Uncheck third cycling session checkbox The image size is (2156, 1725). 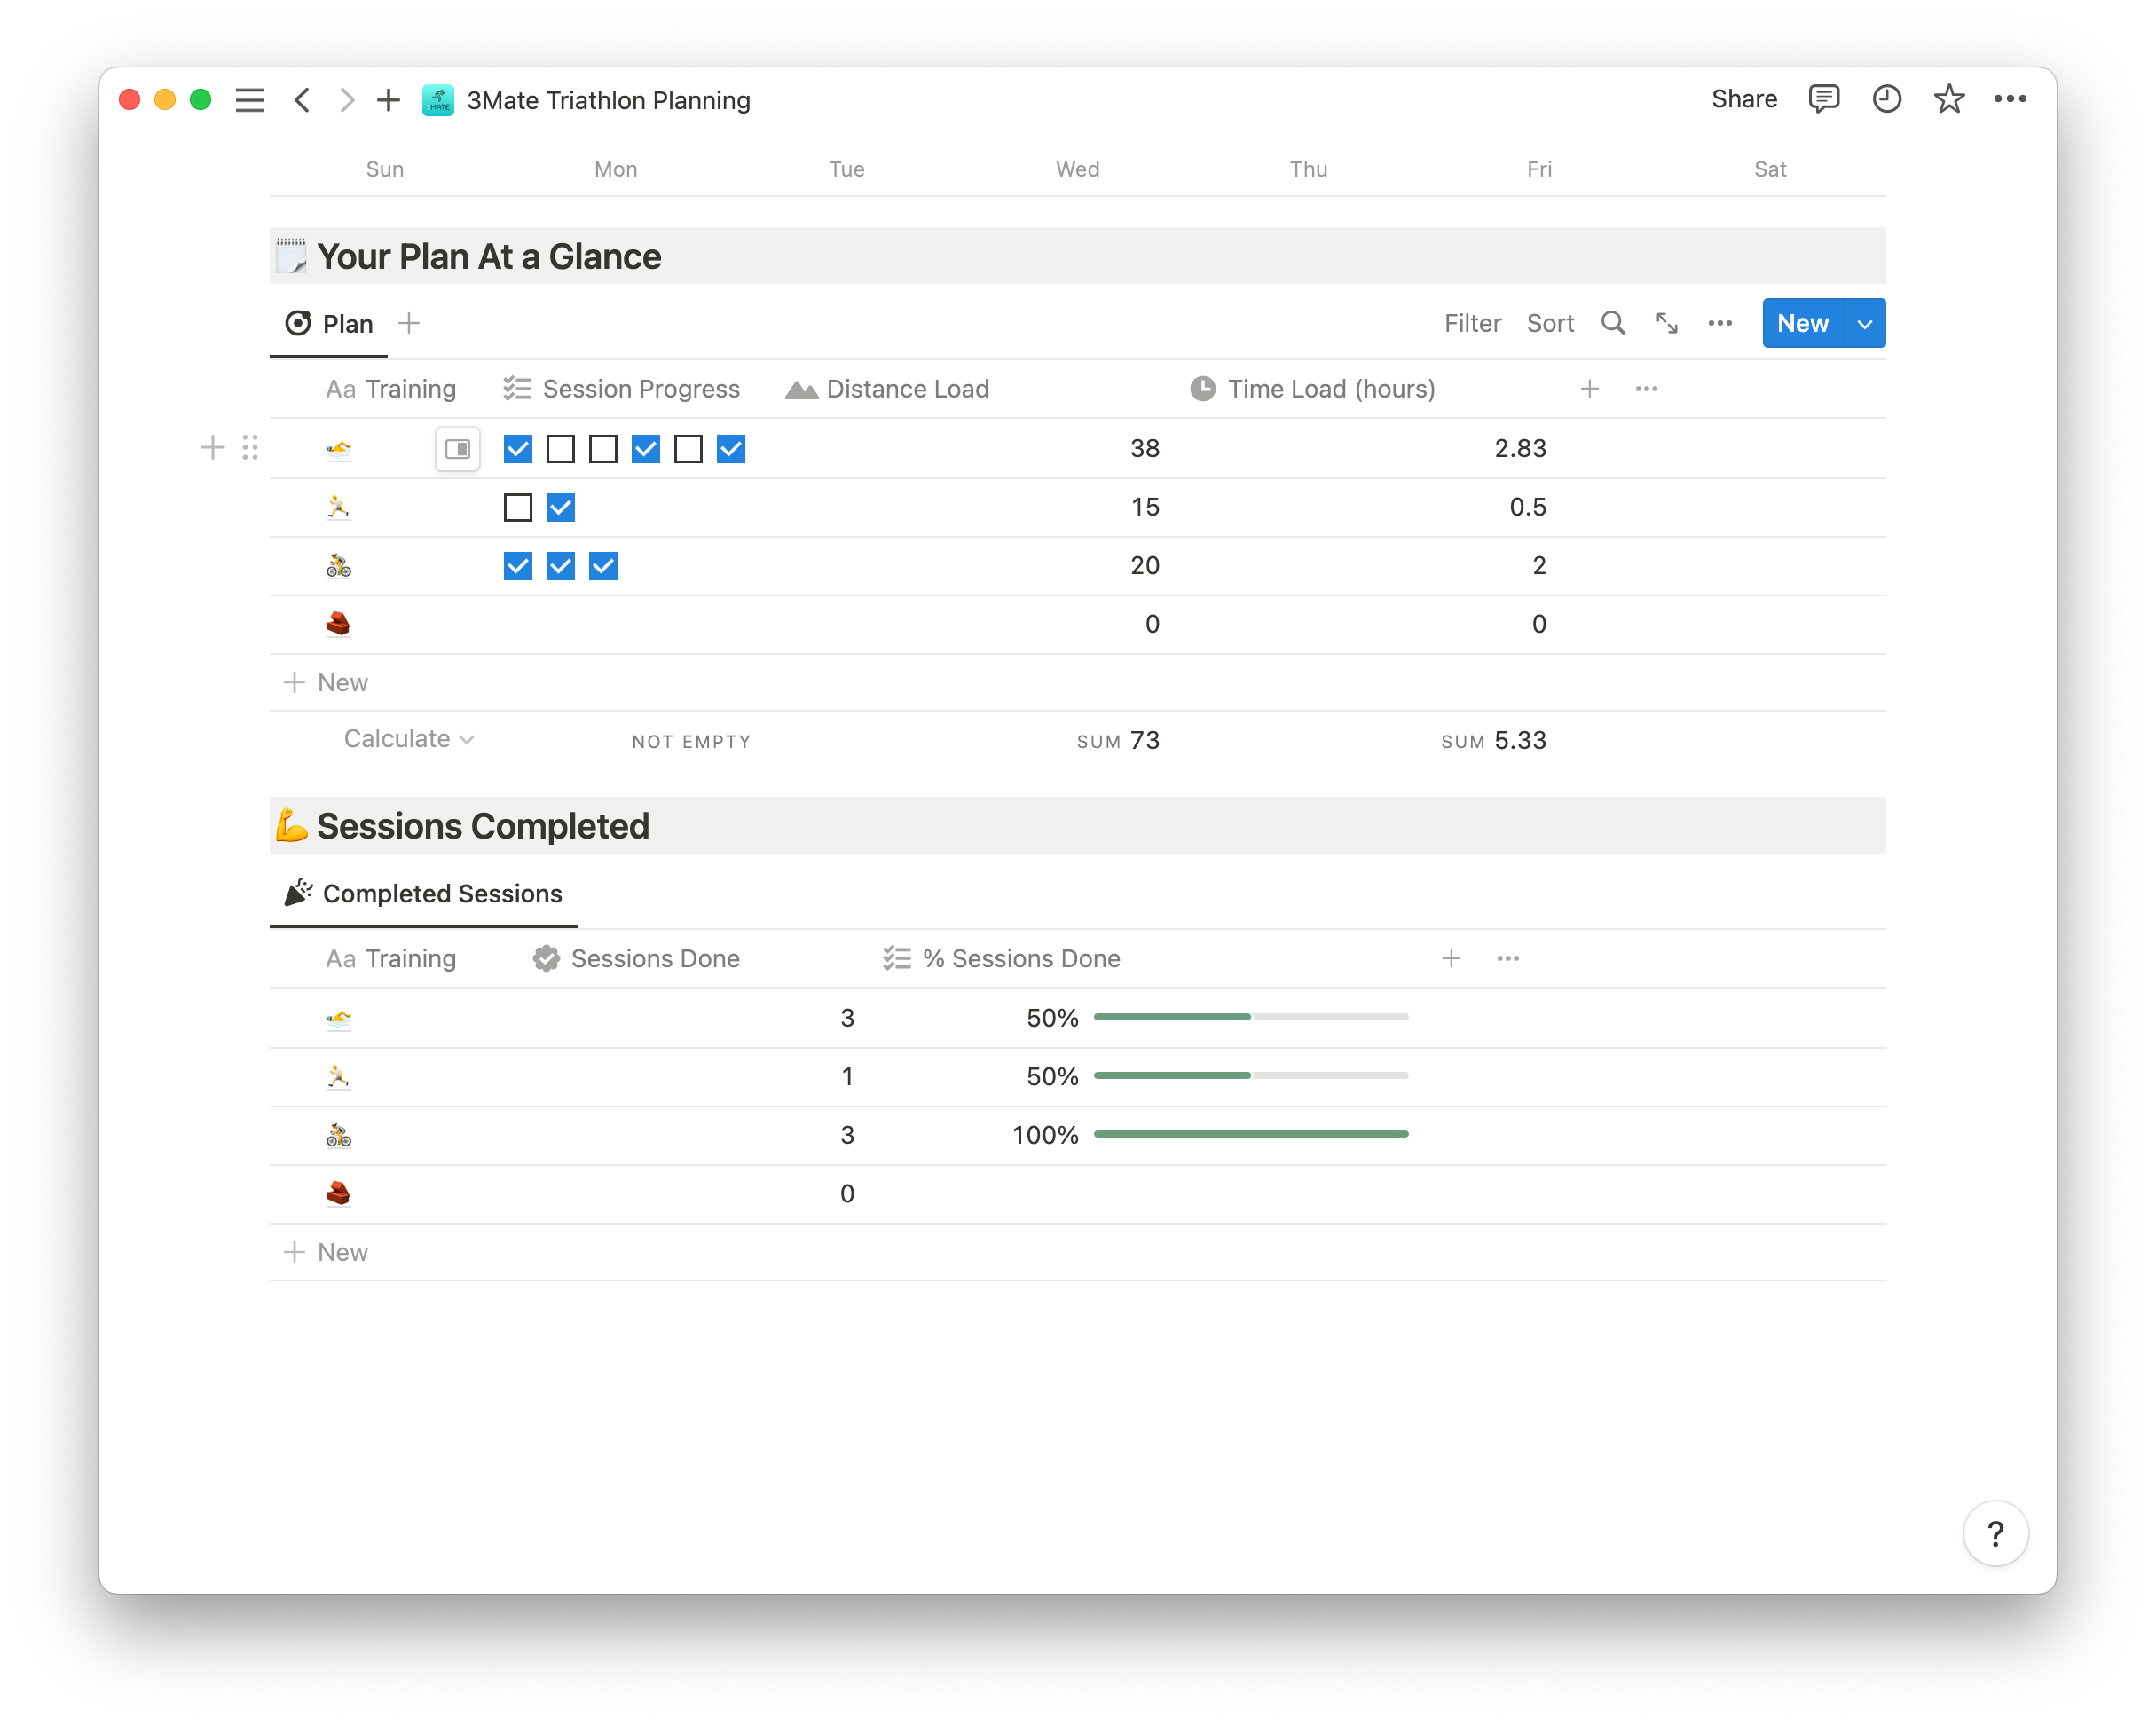point(603,566)
